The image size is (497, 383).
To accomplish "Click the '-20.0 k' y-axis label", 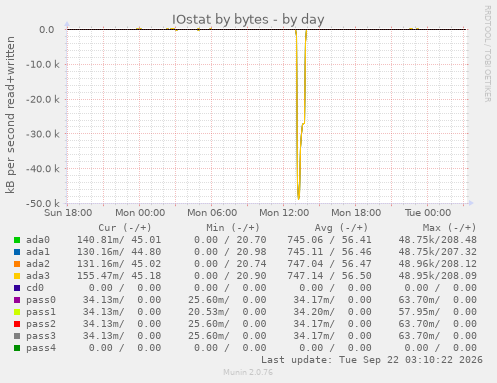I will click(x=43, y=99).
